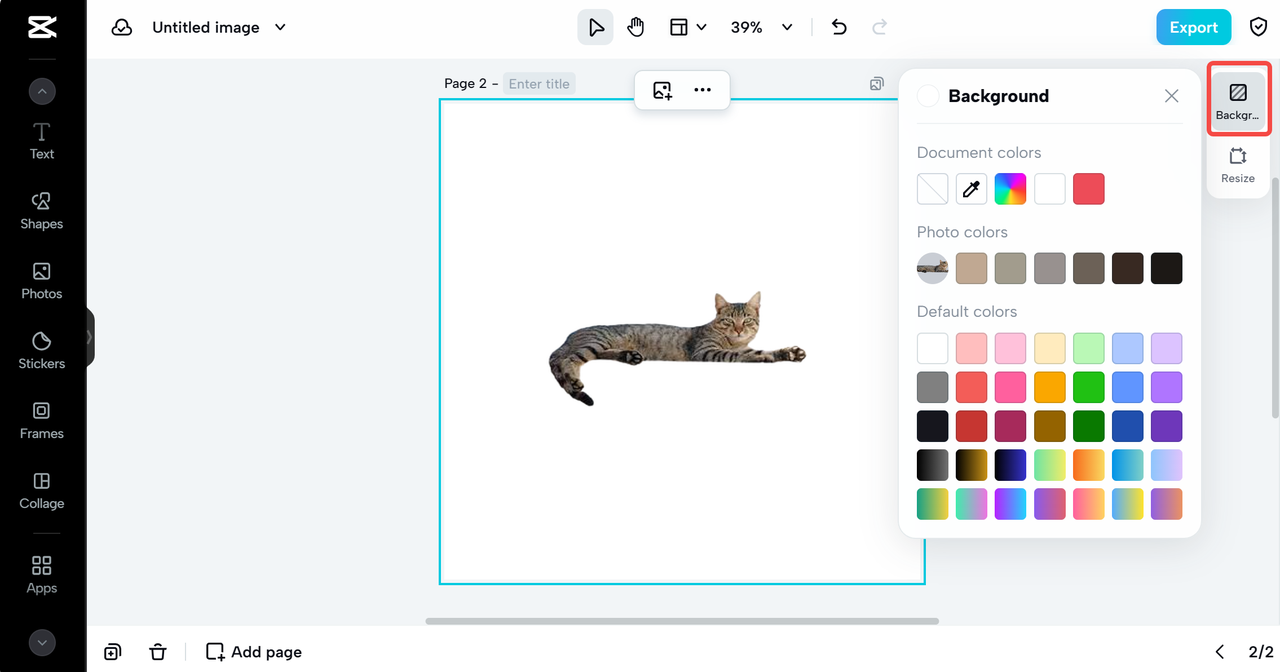Select the pointer (select) tool

(x=596, y=27)
